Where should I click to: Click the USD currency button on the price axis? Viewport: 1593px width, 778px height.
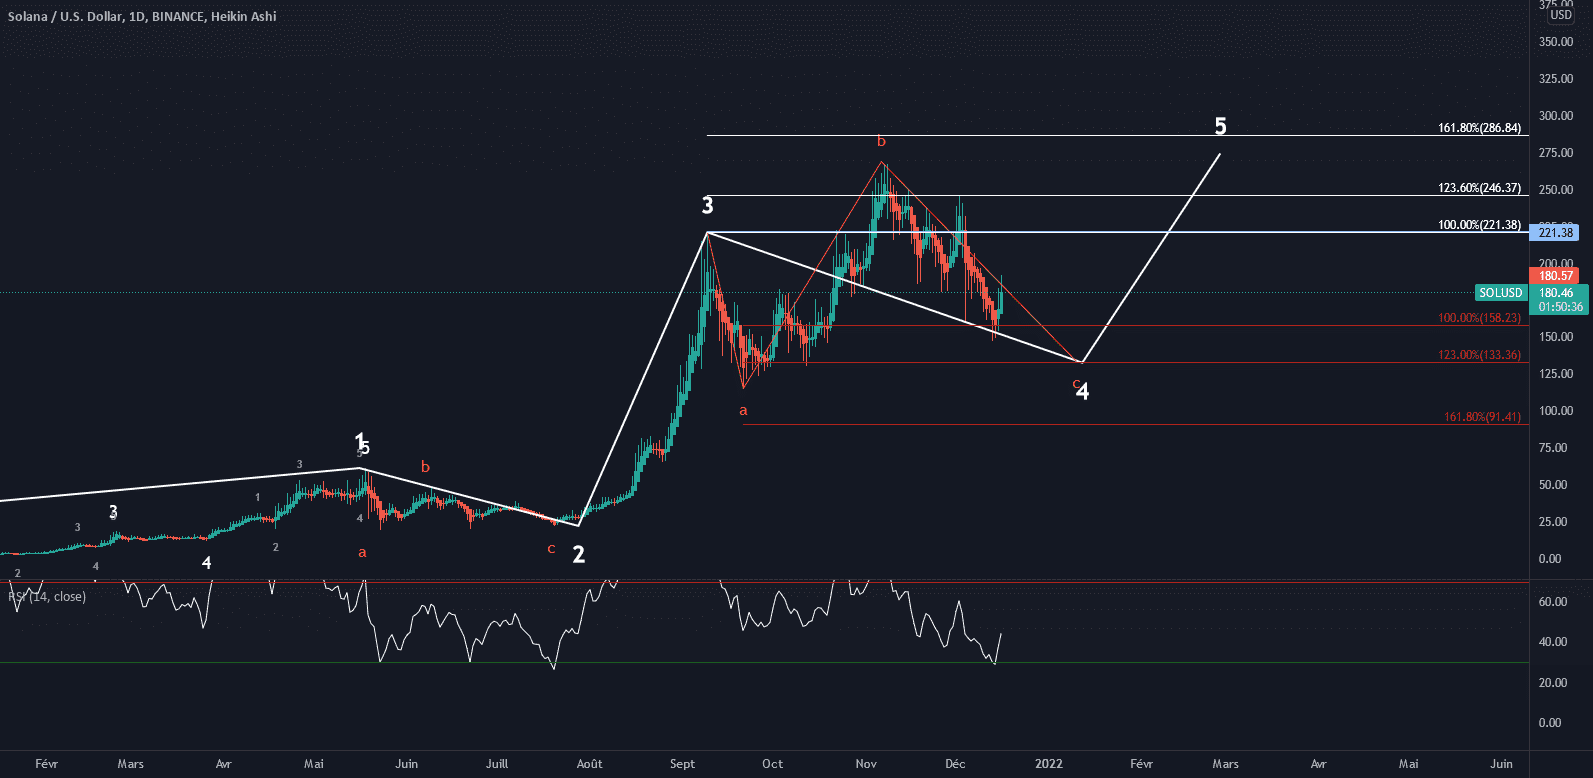coord(1560,15)
